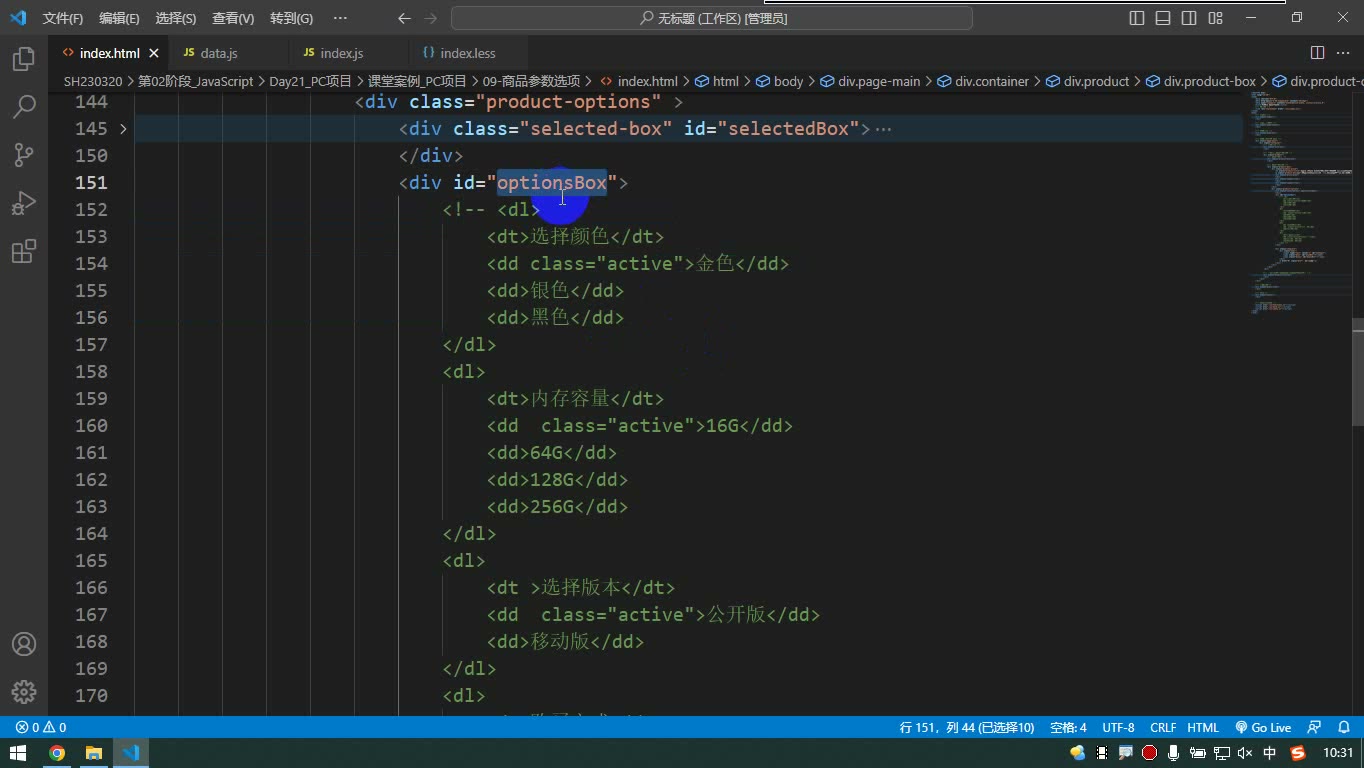Open Chrome from the Windows taskbar
The image size is (1364, 768).
click(x=57, y=753)
